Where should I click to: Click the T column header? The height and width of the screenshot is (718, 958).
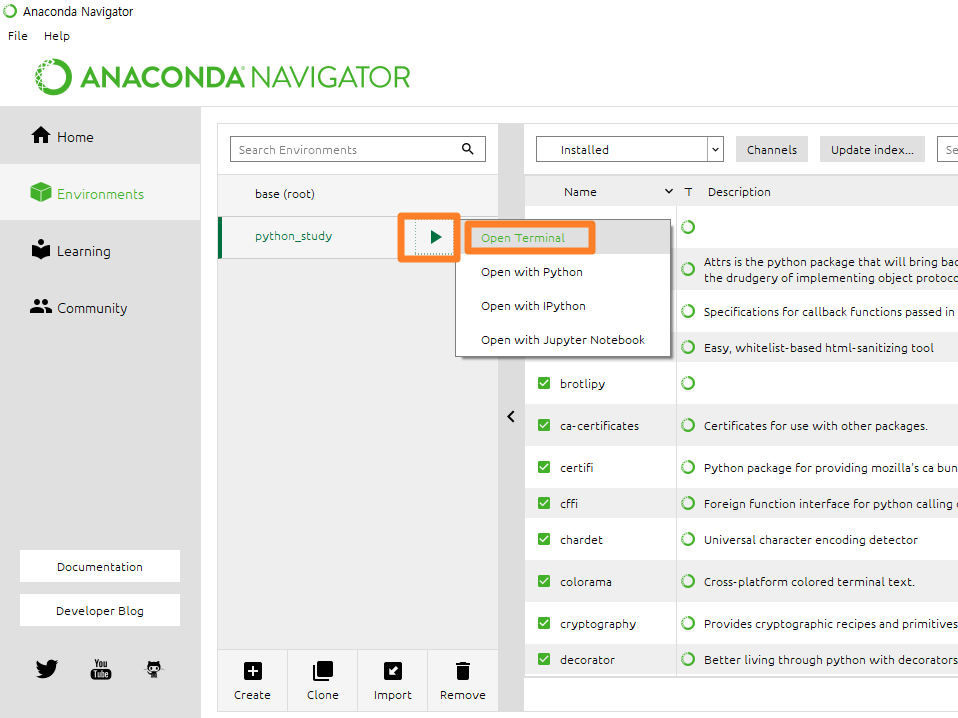pos(688,192)
